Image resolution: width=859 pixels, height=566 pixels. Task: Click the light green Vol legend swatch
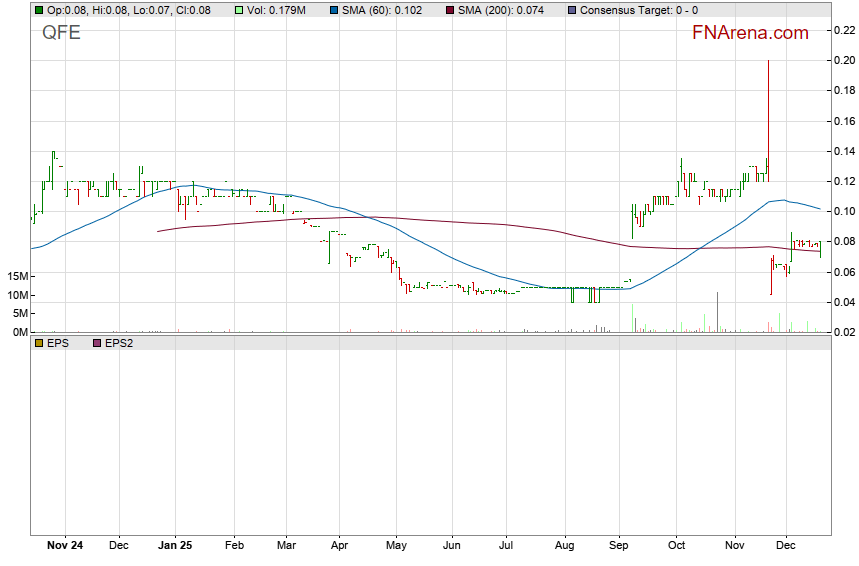tap(239, 10)
